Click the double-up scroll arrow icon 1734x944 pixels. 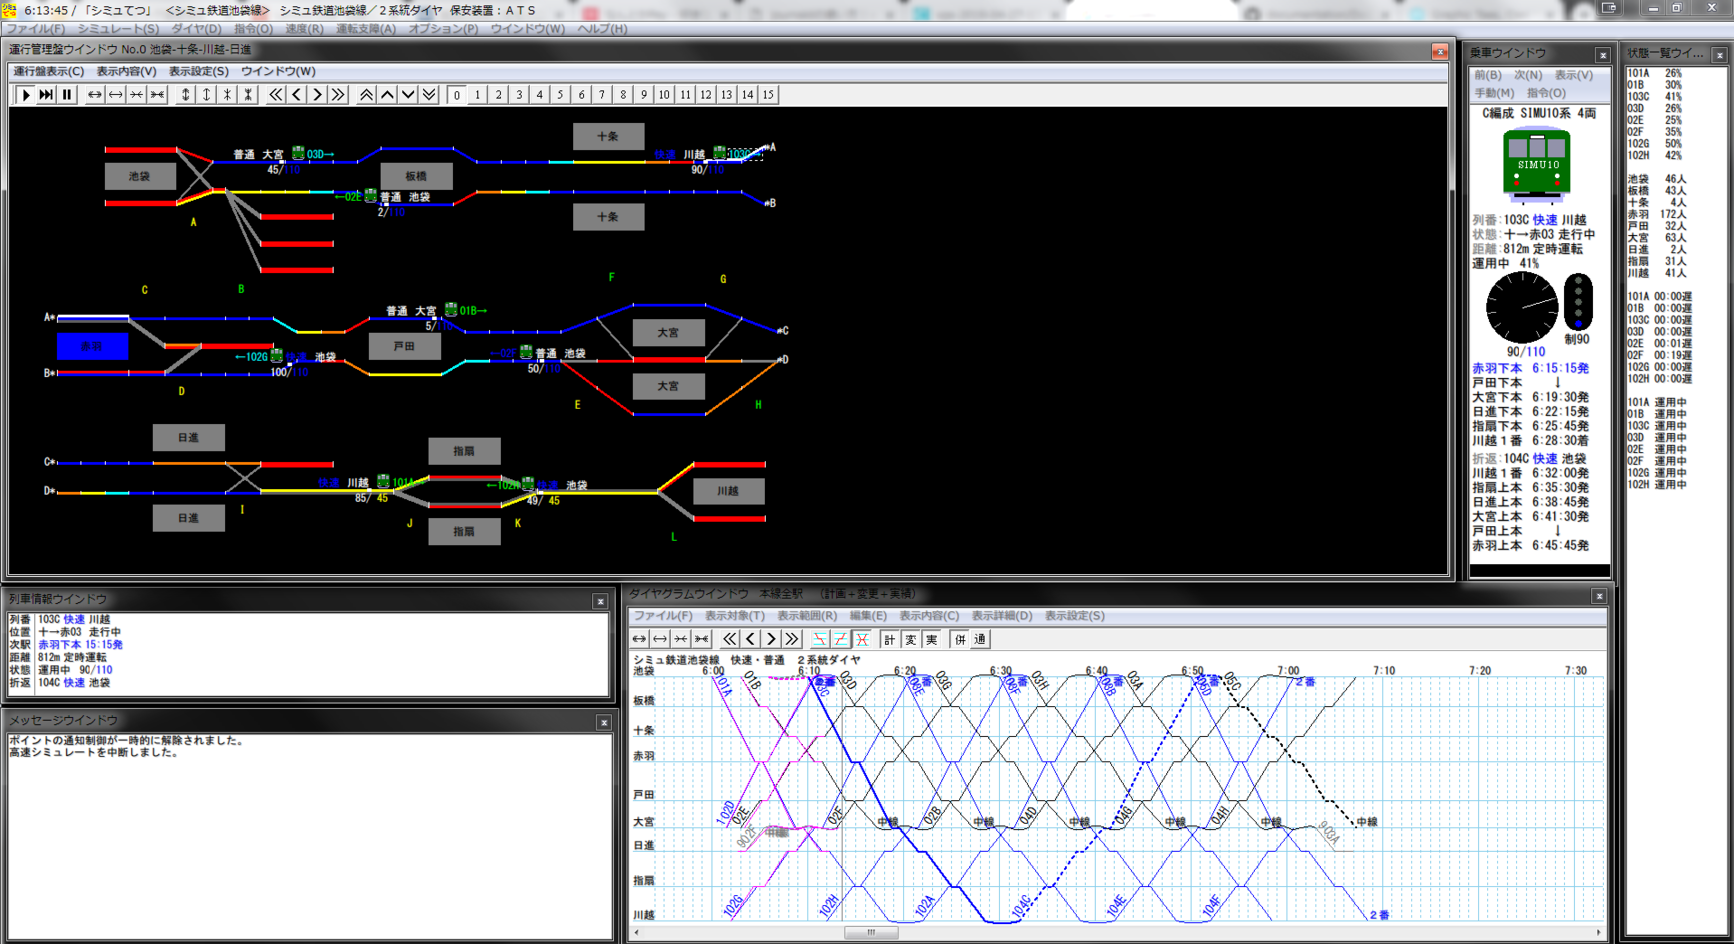[x=366, y=95]
